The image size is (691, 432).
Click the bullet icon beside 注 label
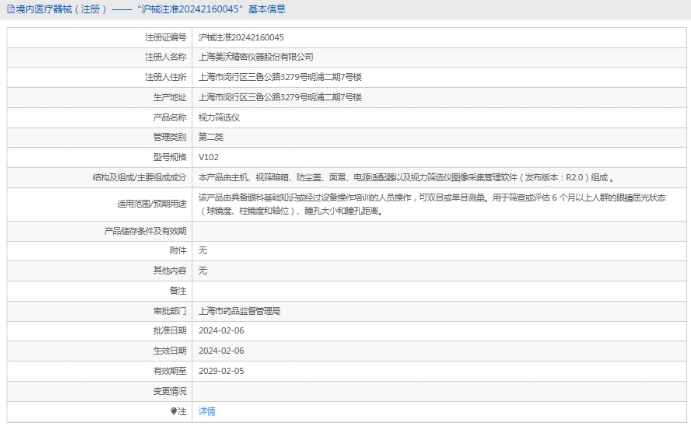point(174,411)
